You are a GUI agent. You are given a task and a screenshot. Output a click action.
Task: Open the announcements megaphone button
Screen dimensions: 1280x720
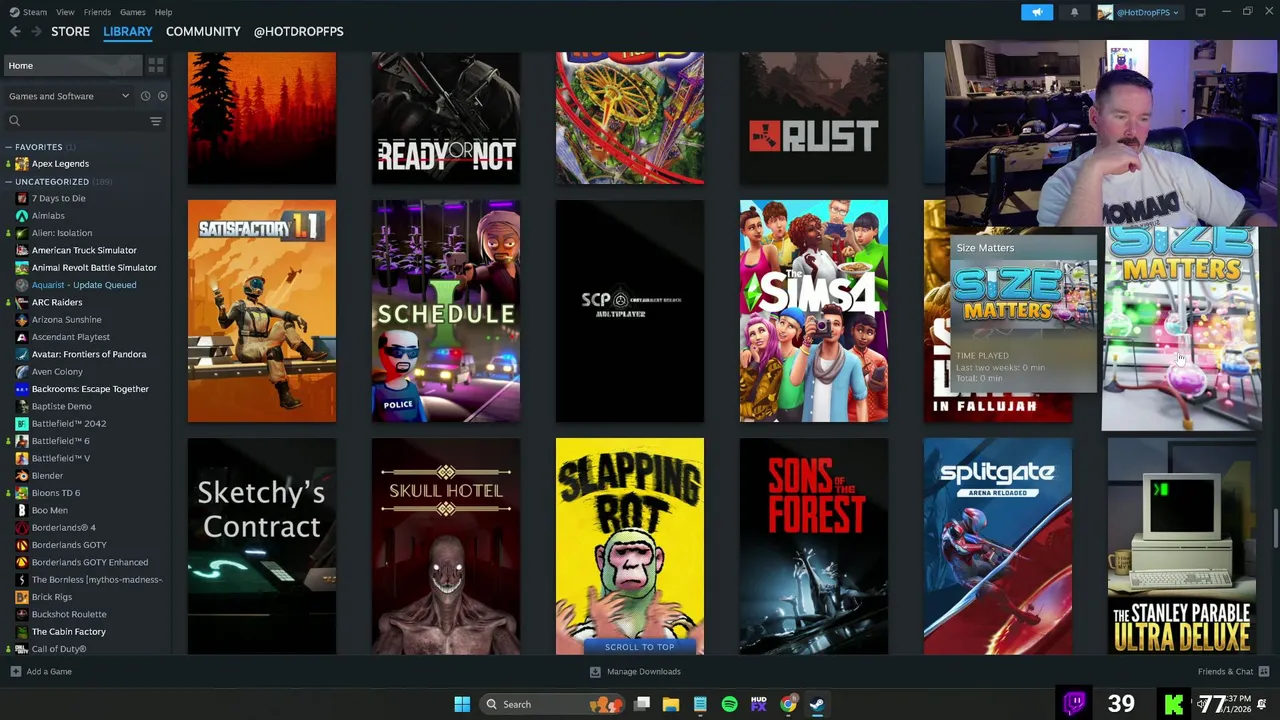click(x=1037, y=12)
